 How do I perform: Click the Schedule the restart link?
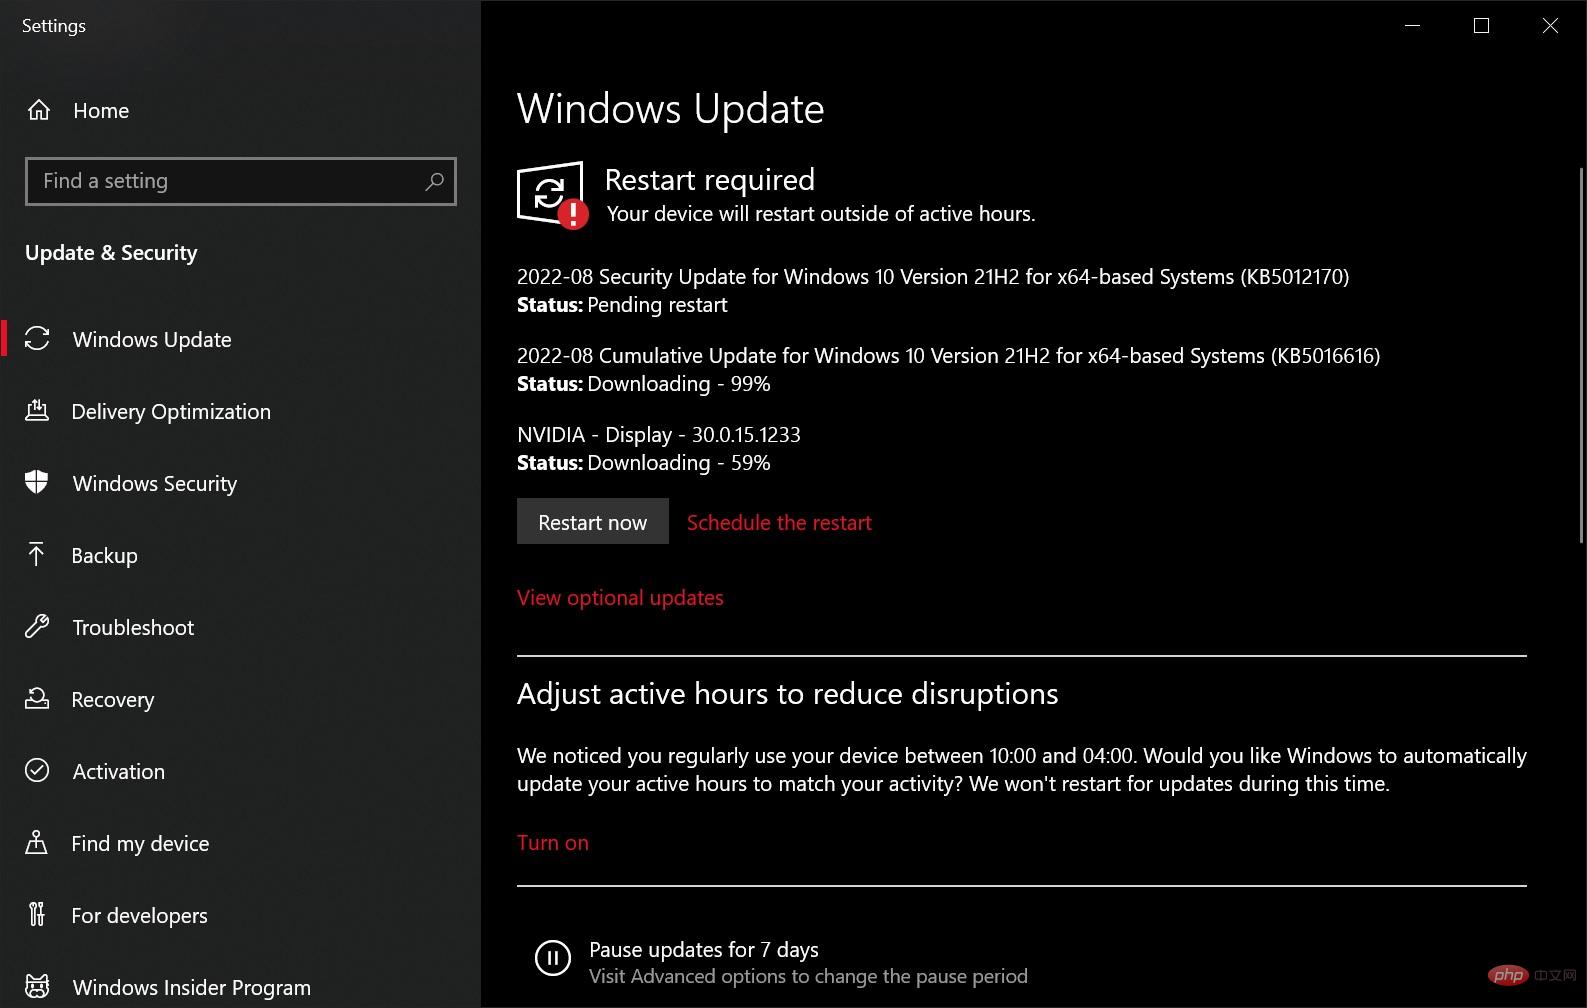point(779,522)
